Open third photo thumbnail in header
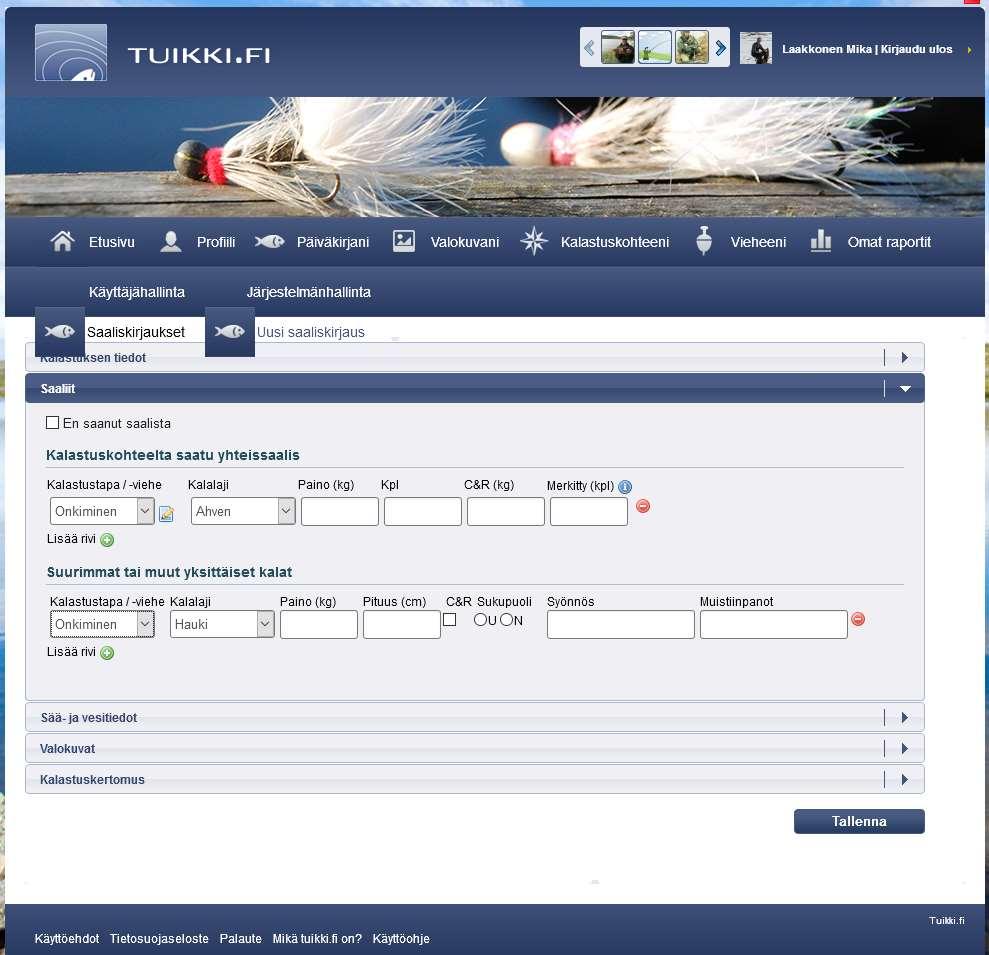The width and height of the screenshot is (989, 955). coord(692,47)
